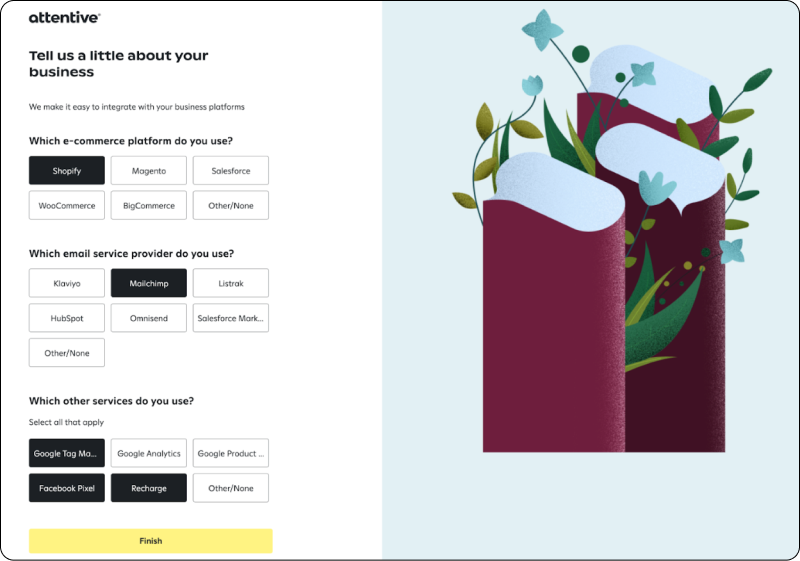Pick BigCommerce as the platform
The image size is (800, 561).
pos(148,205)
